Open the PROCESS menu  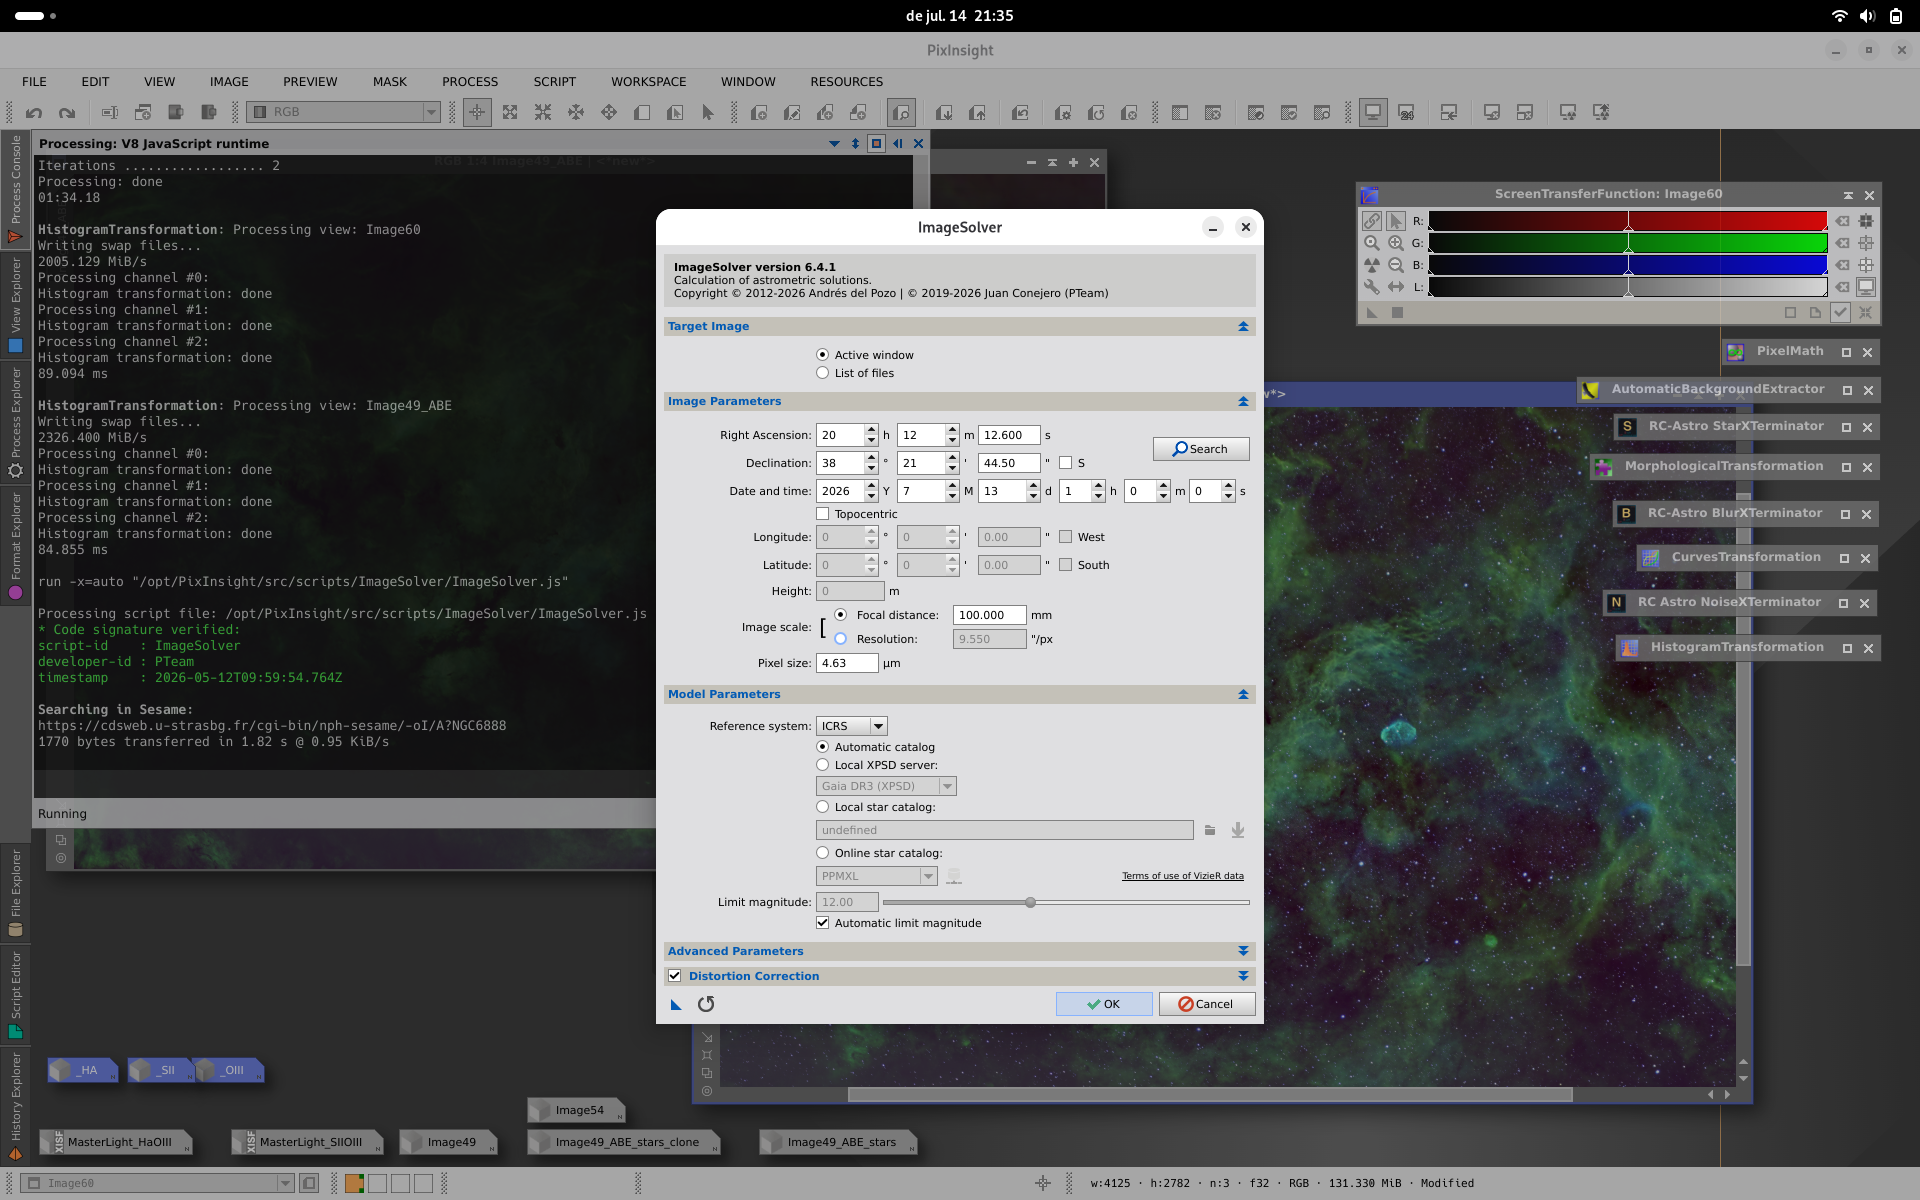point(470,82)
